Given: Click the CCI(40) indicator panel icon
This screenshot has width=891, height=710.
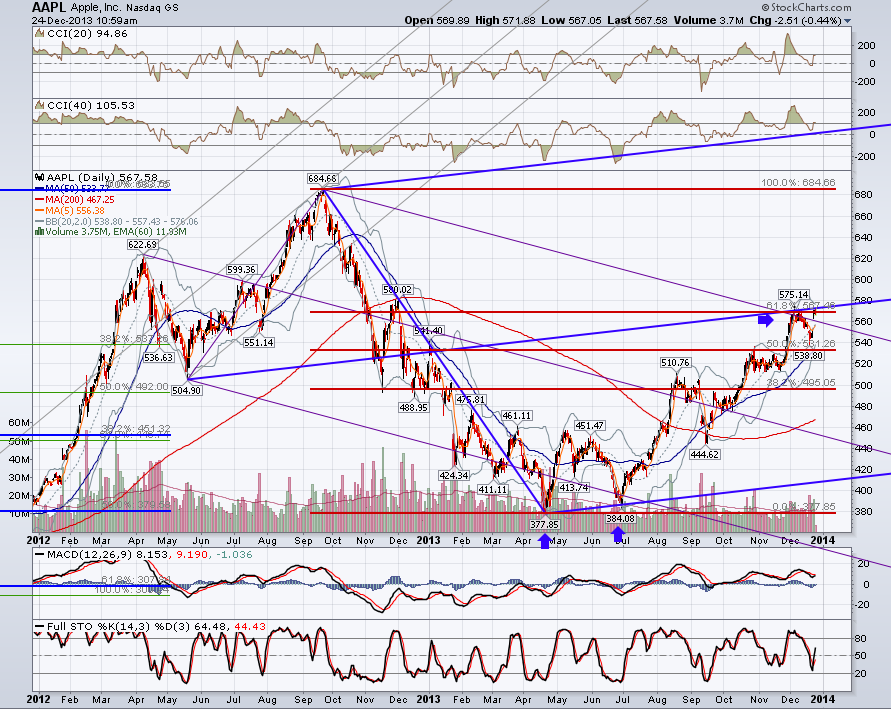Looking at the screenshot, I should [39, 105].
